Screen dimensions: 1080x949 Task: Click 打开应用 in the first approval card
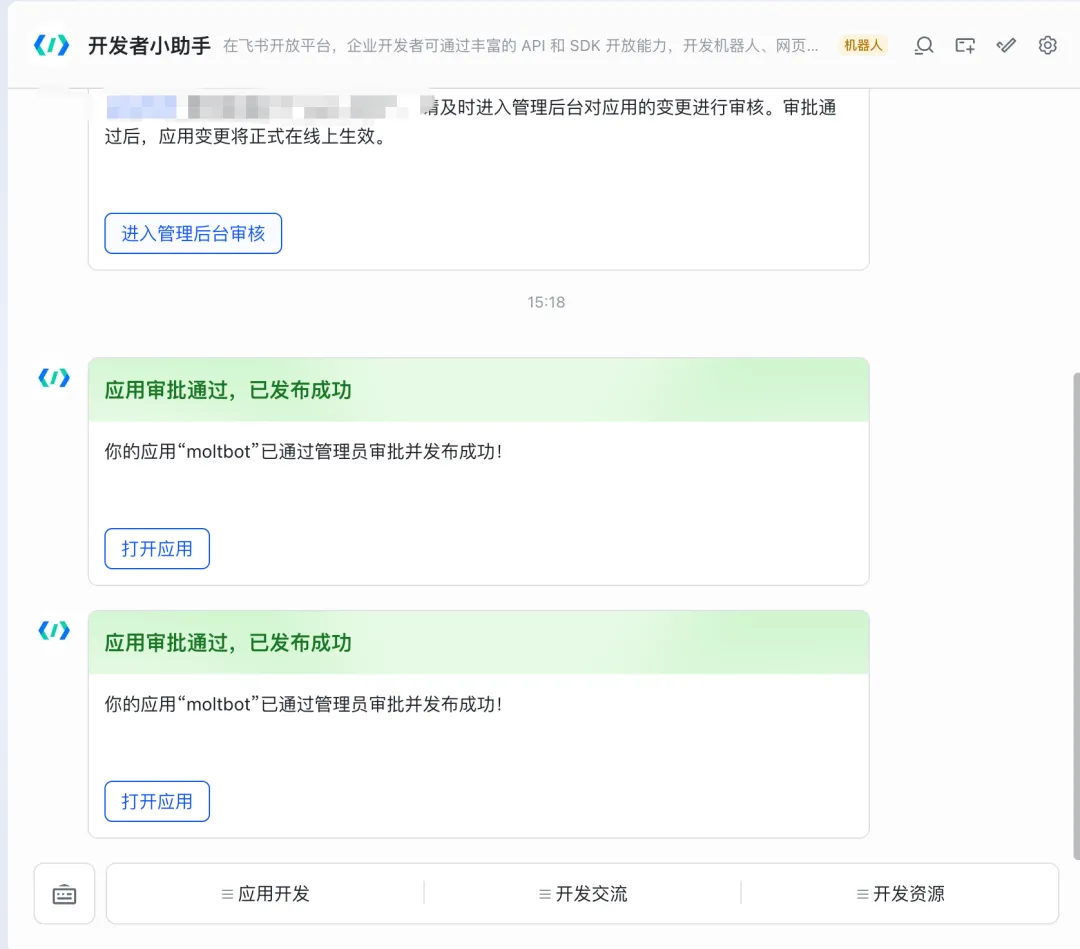(x=157, y=548)
